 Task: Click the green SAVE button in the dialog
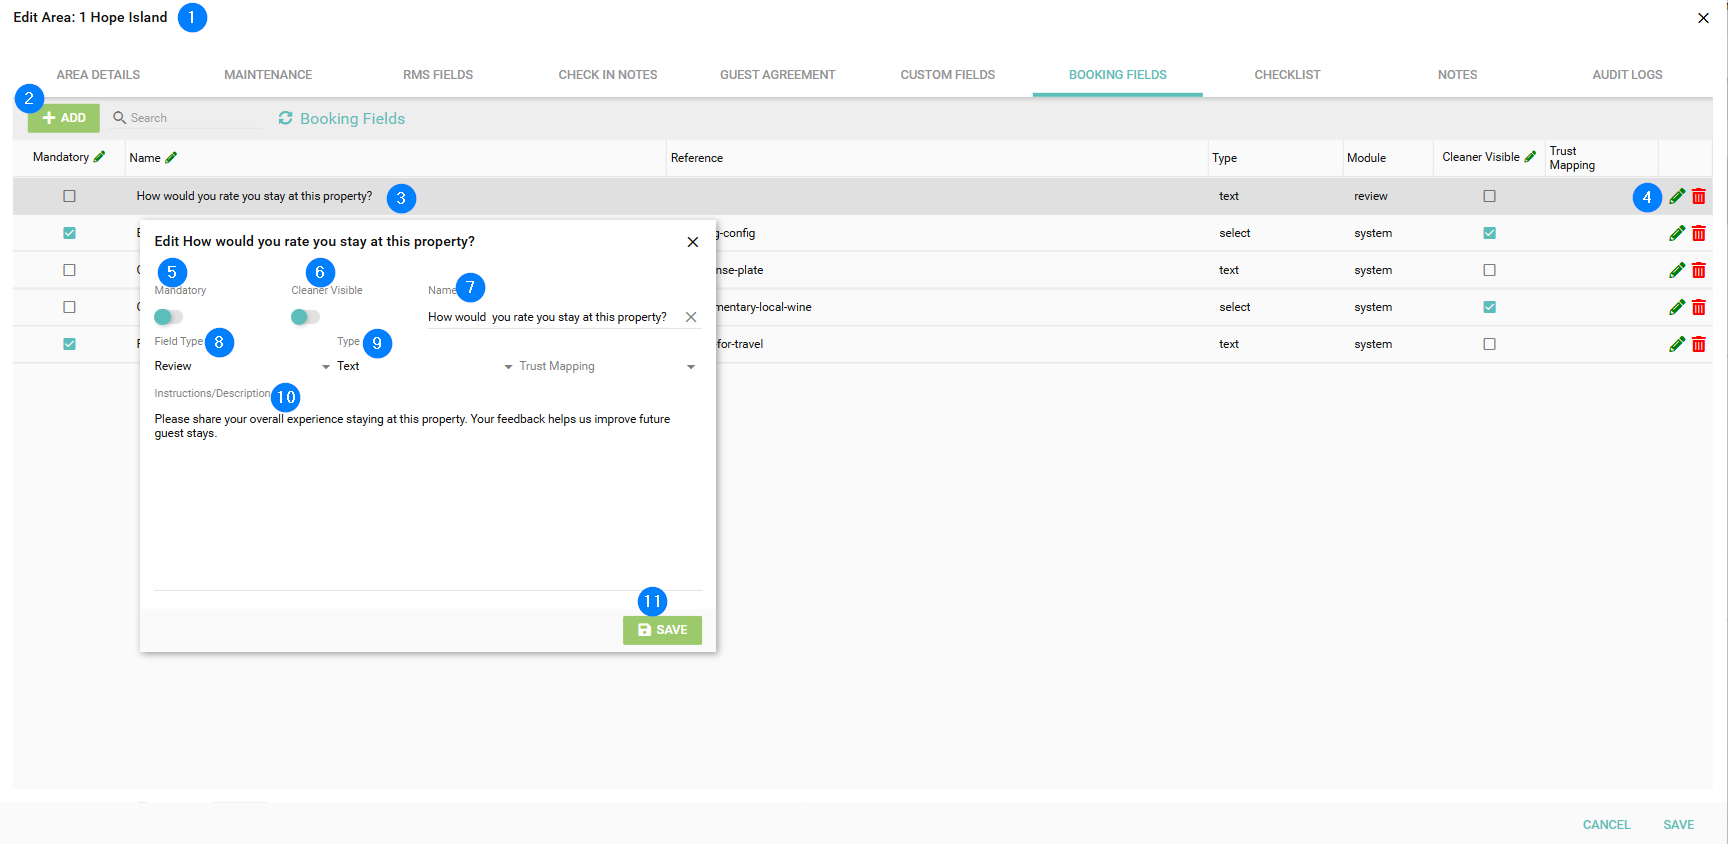662,630
